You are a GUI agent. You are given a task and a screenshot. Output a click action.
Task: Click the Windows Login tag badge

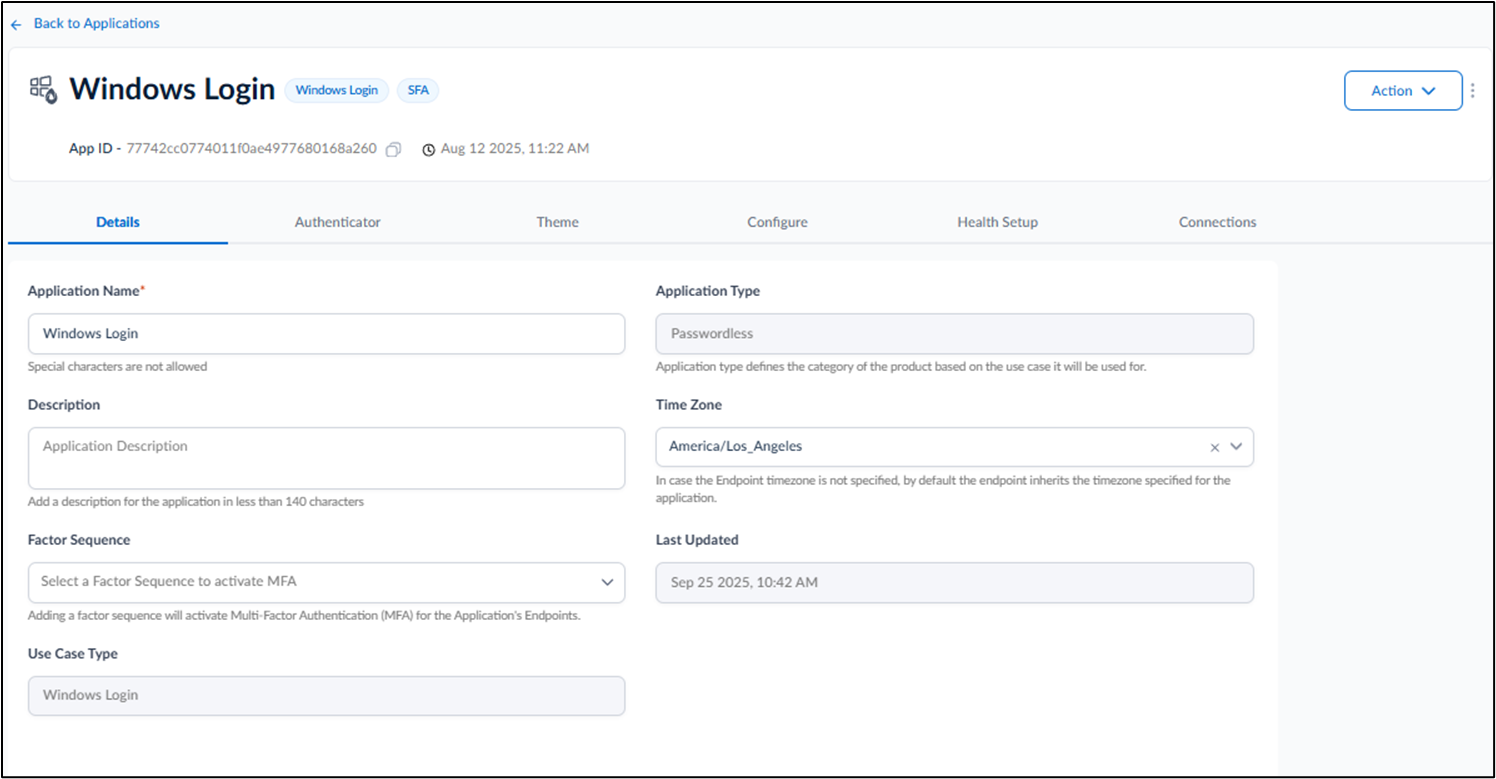[x=337, y=90]
